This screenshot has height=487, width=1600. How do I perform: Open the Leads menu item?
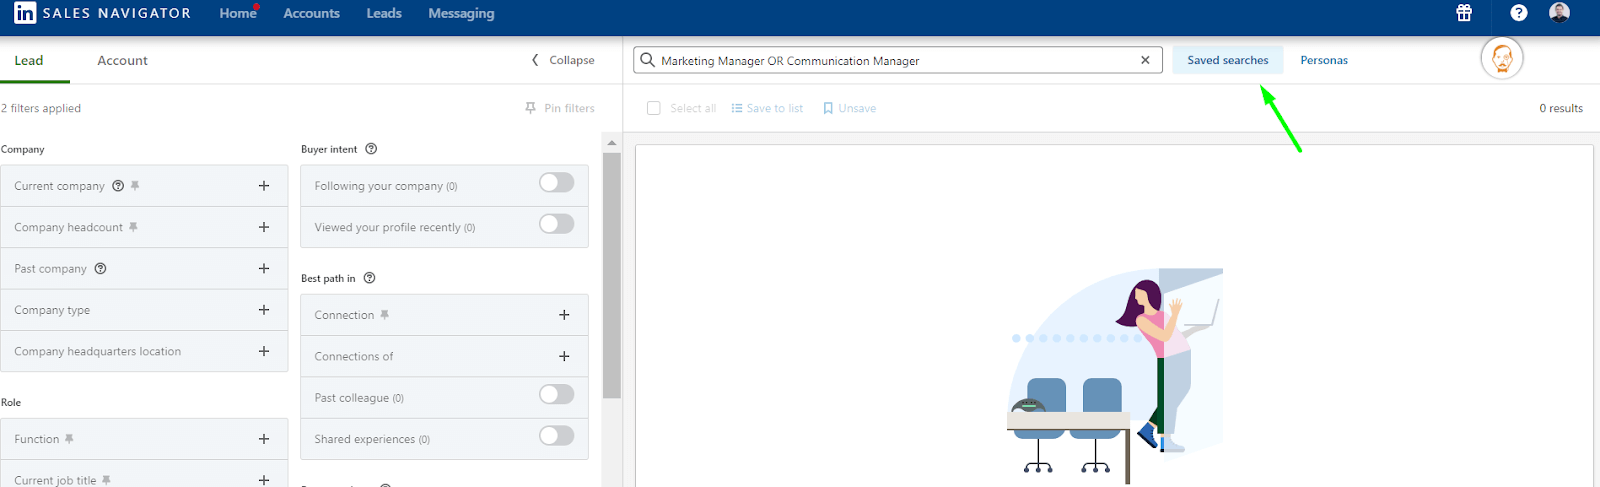tap(384, 13)
